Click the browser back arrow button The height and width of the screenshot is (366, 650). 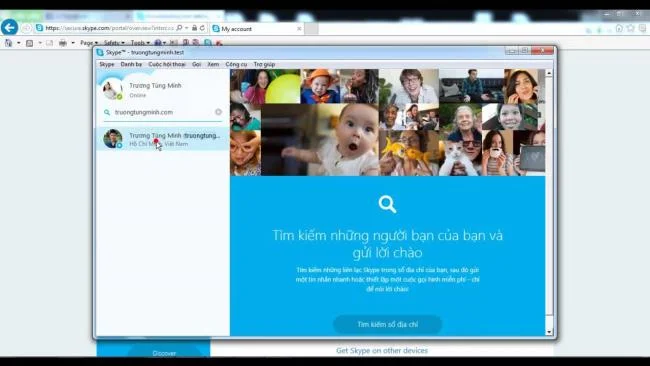coord(10,28)
